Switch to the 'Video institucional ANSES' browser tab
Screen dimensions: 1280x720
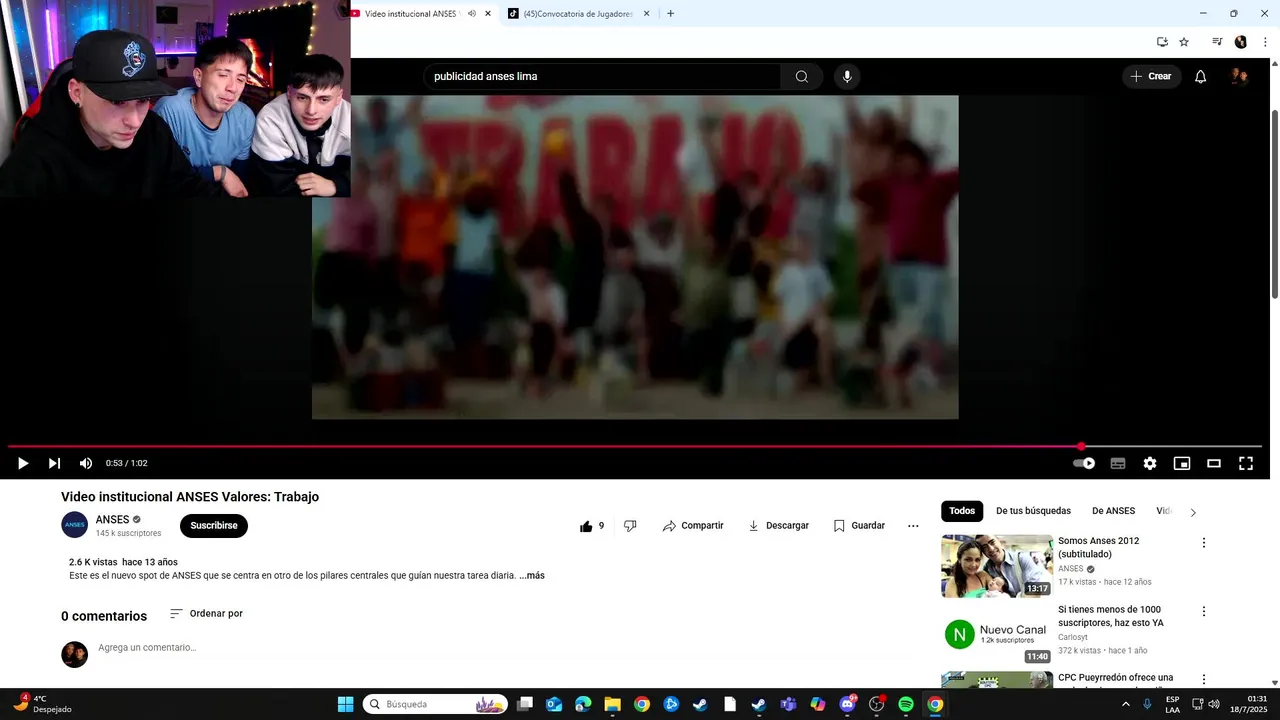[x=410, y=14]
